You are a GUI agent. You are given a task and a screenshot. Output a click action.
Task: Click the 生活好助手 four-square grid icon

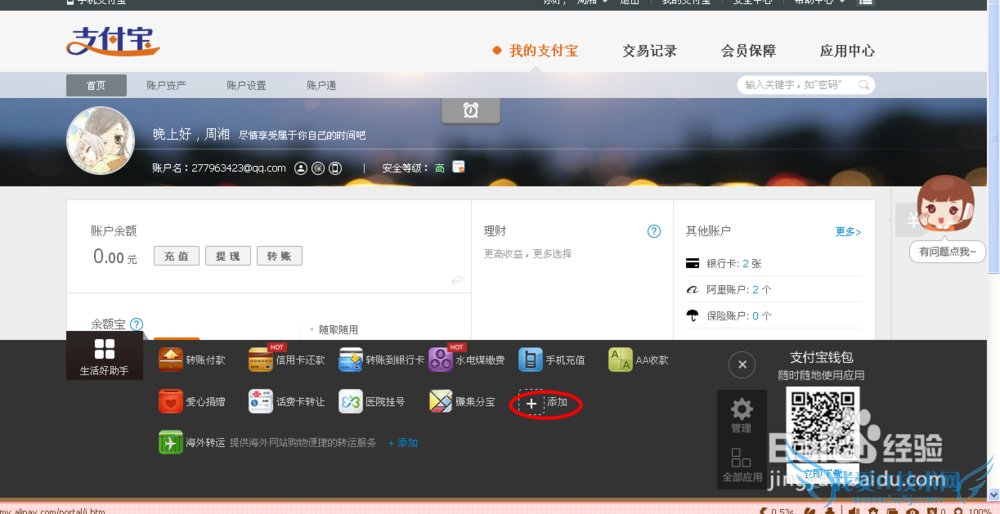104,349
